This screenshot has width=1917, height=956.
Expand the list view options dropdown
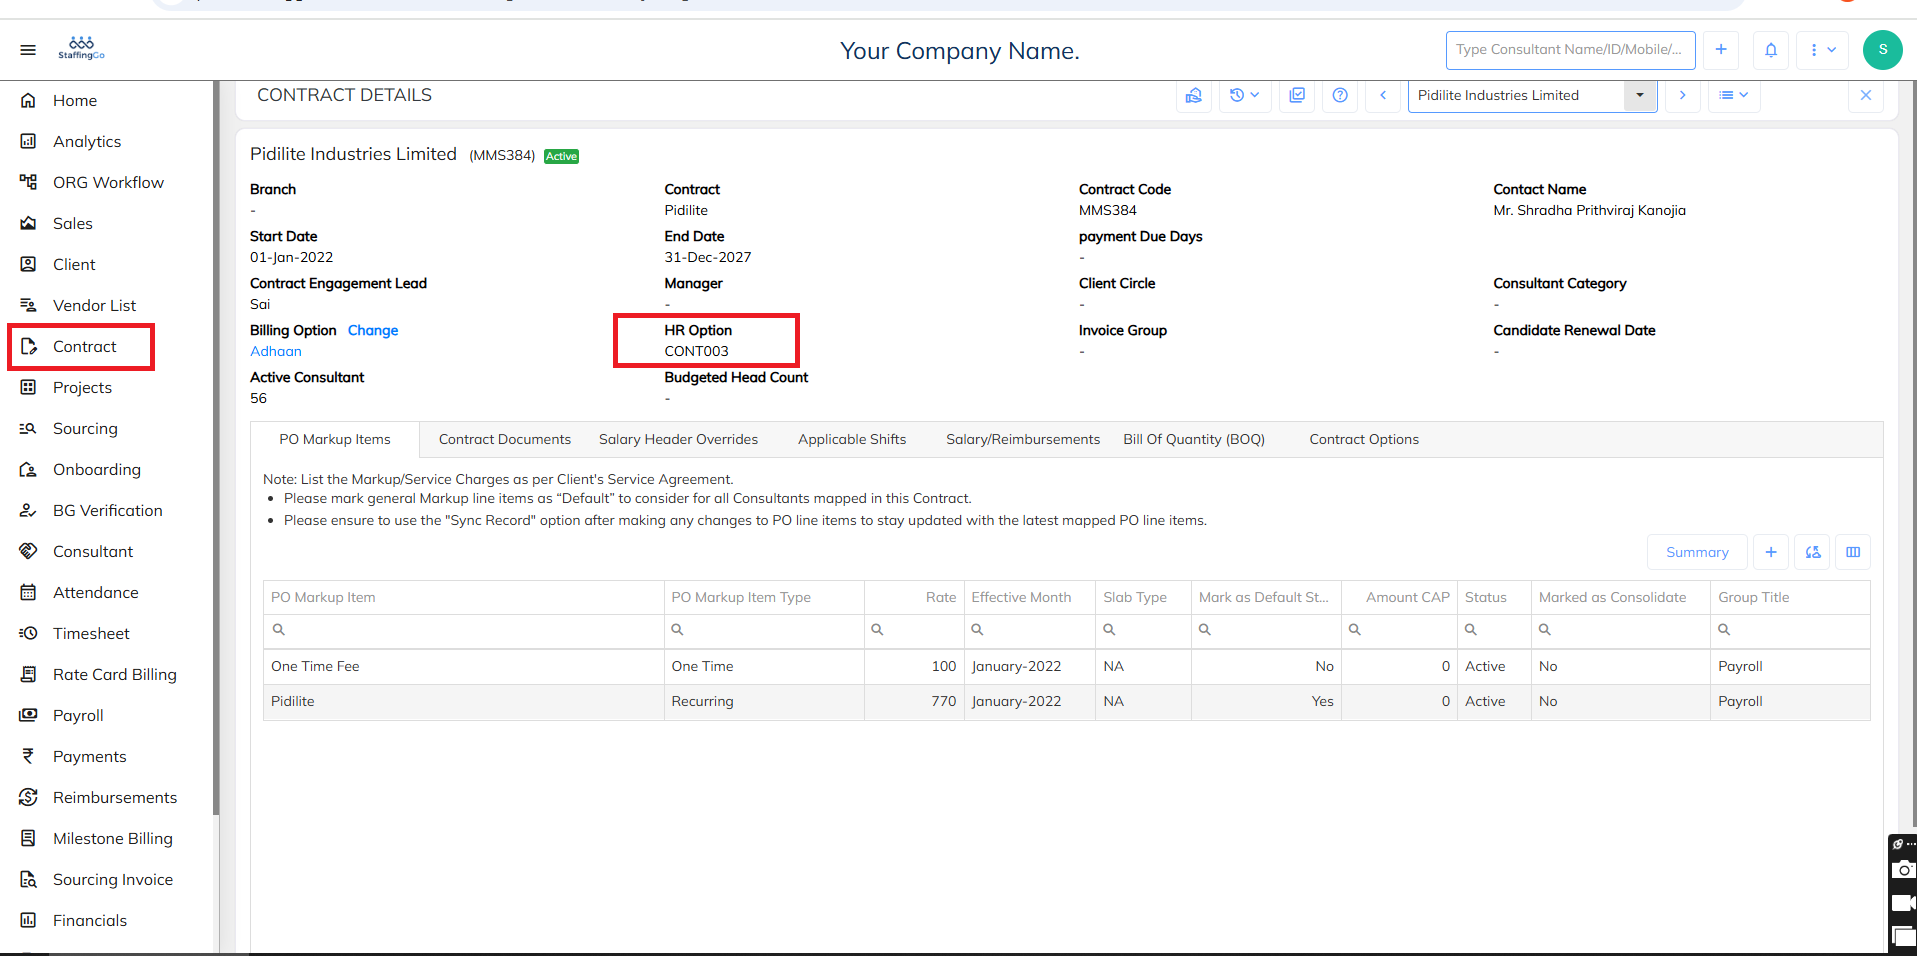click(x=1734, y=95)
